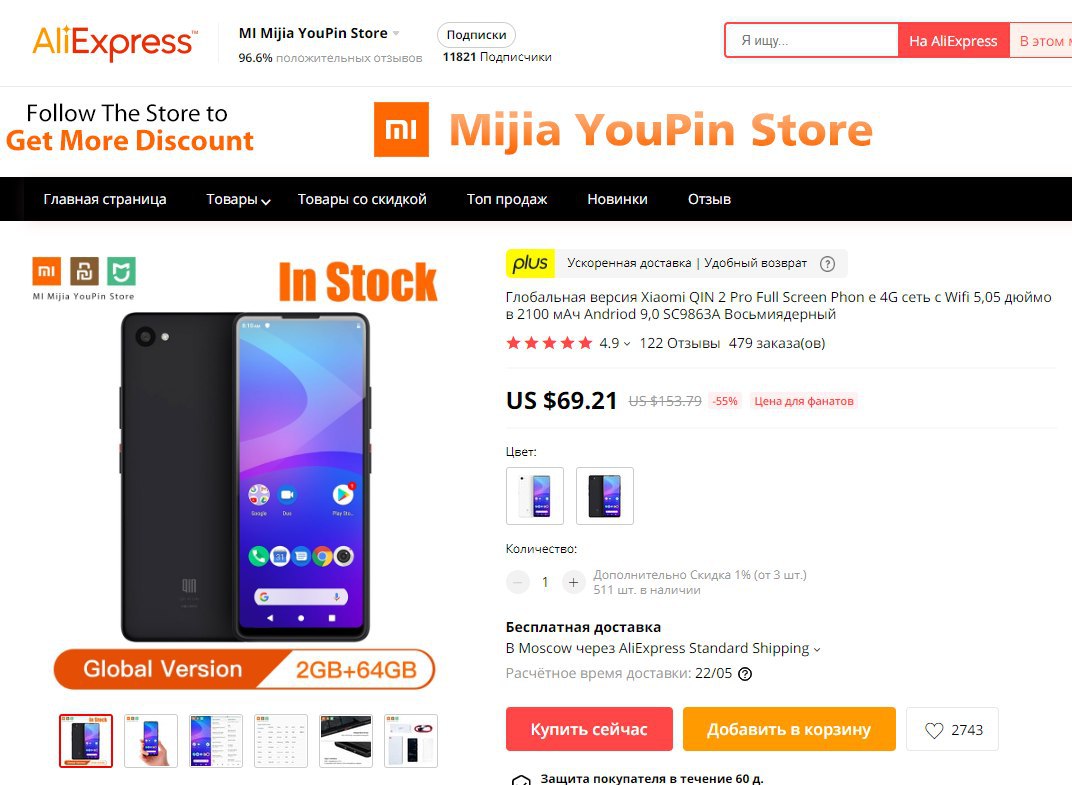
Task: Click the AliExpress logo
Action: 115,42
